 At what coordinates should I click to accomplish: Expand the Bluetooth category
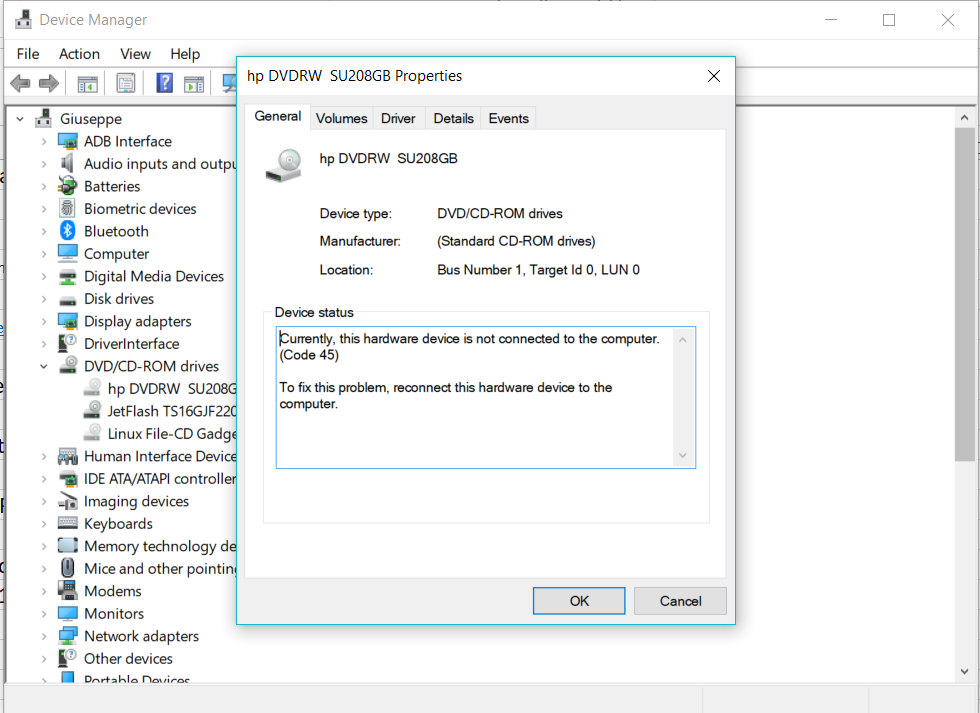click(x=44, y=232)
